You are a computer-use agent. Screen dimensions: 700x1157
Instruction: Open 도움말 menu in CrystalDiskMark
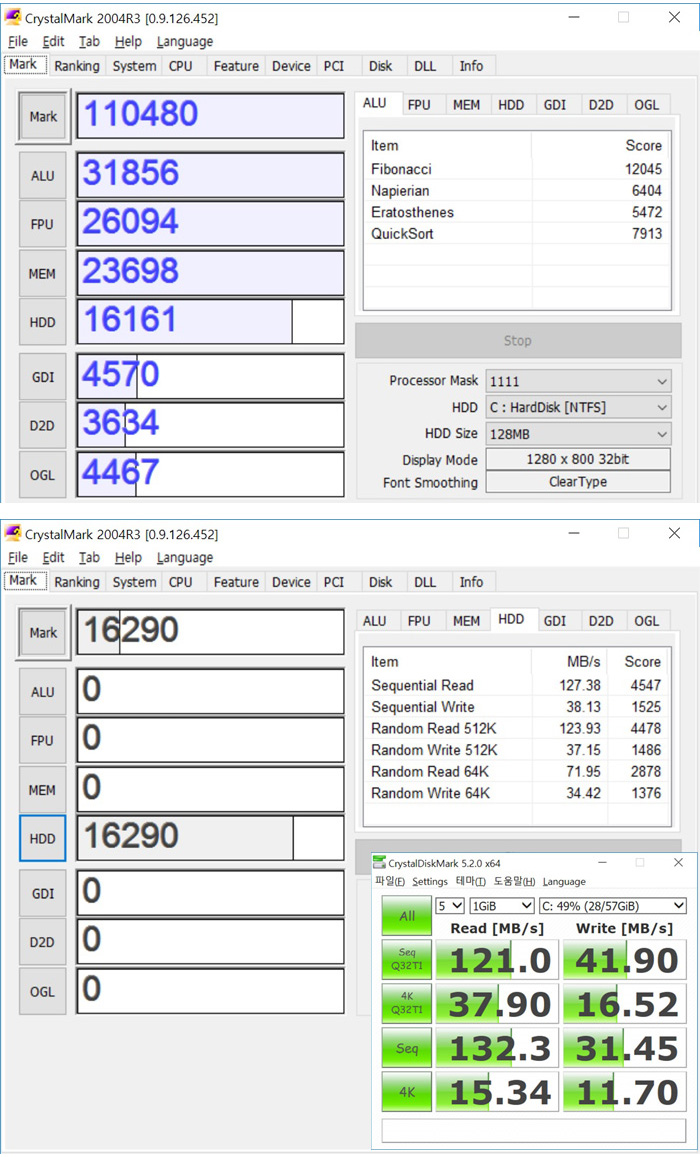(514, 882)
